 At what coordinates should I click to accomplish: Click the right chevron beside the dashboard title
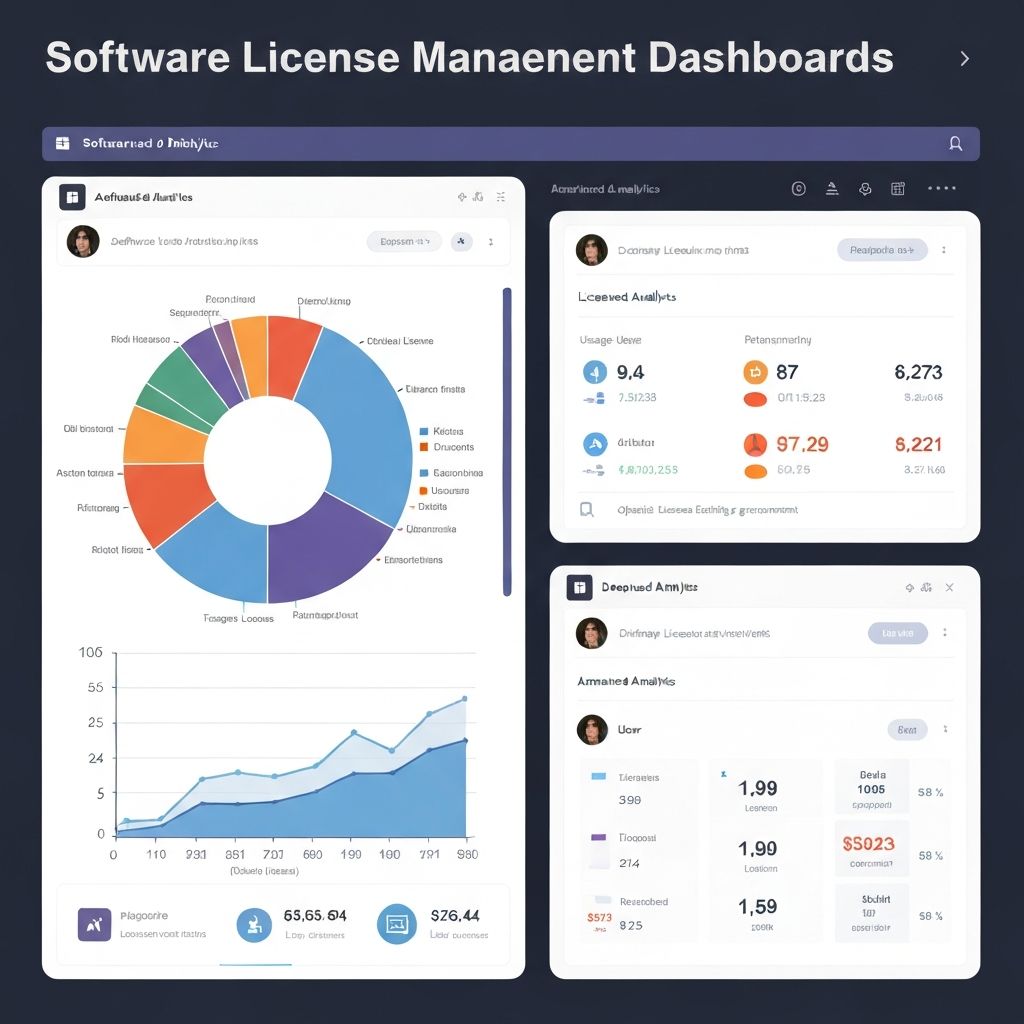pyautogui.click(x=964, y=59)
